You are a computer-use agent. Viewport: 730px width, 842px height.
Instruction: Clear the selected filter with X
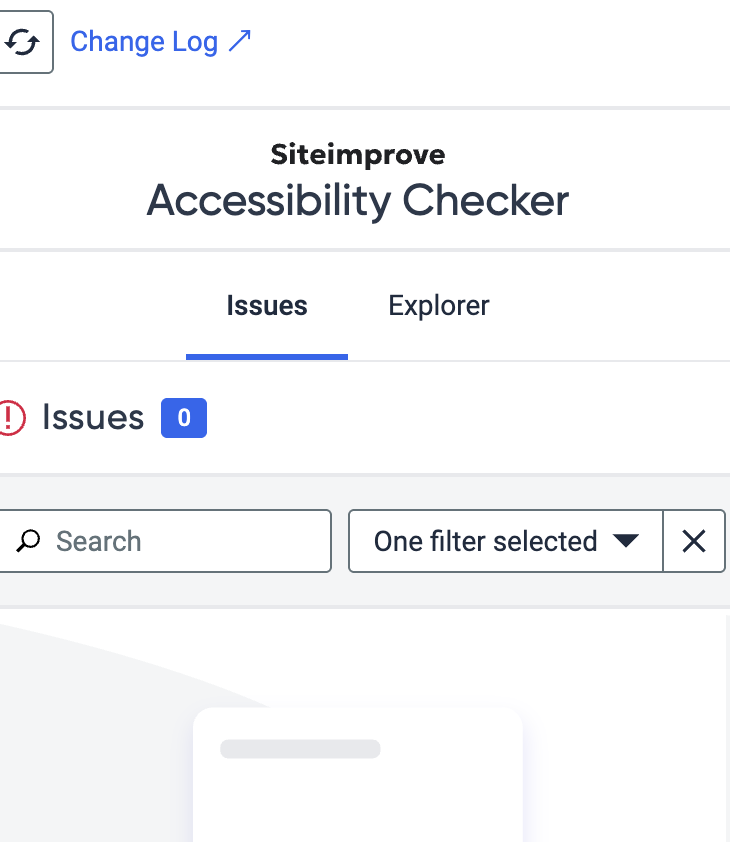point(694,541)
